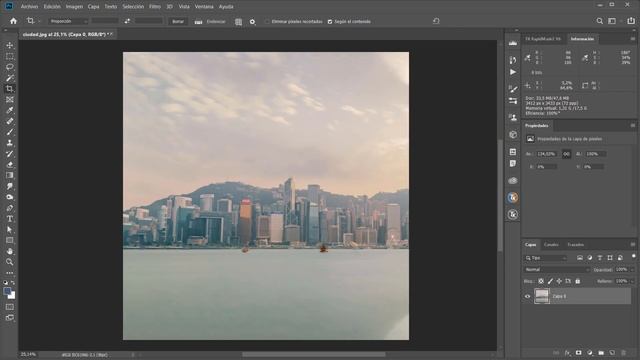Open Propiedades panel flyout menu
The width and height of the screenshot is (640, 360).
coord(633,126)
